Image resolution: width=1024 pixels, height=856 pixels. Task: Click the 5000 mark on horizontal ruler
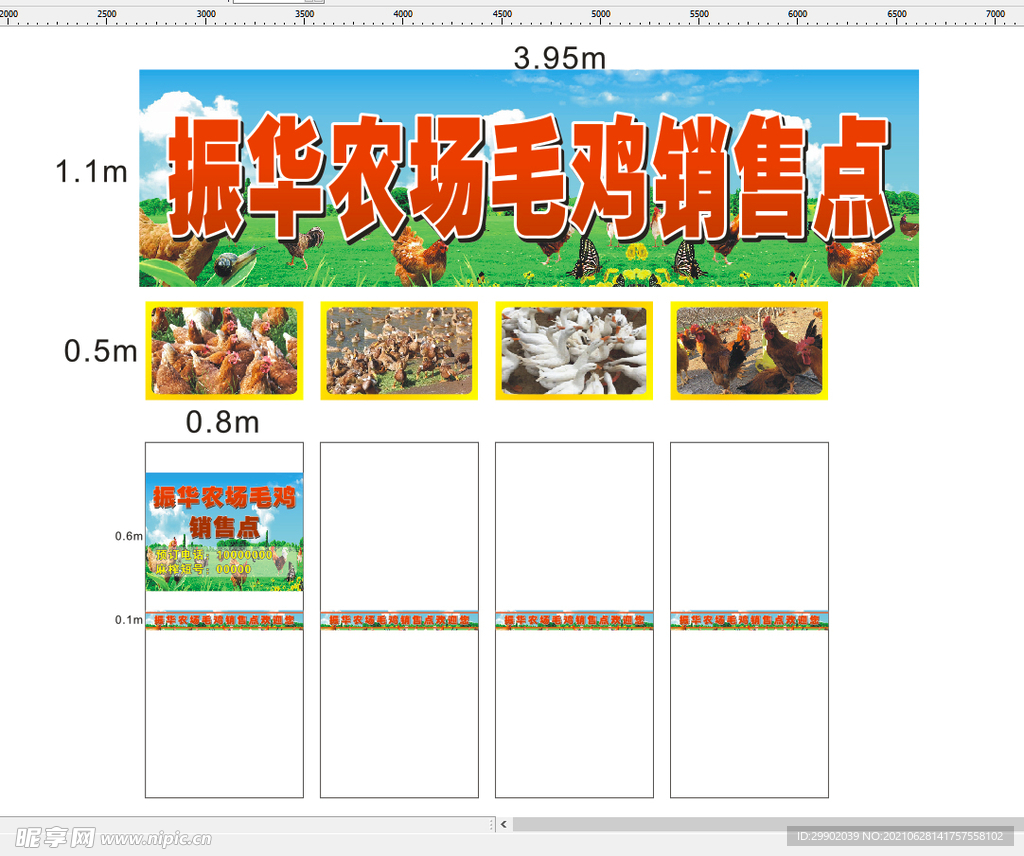coord(601,14)
